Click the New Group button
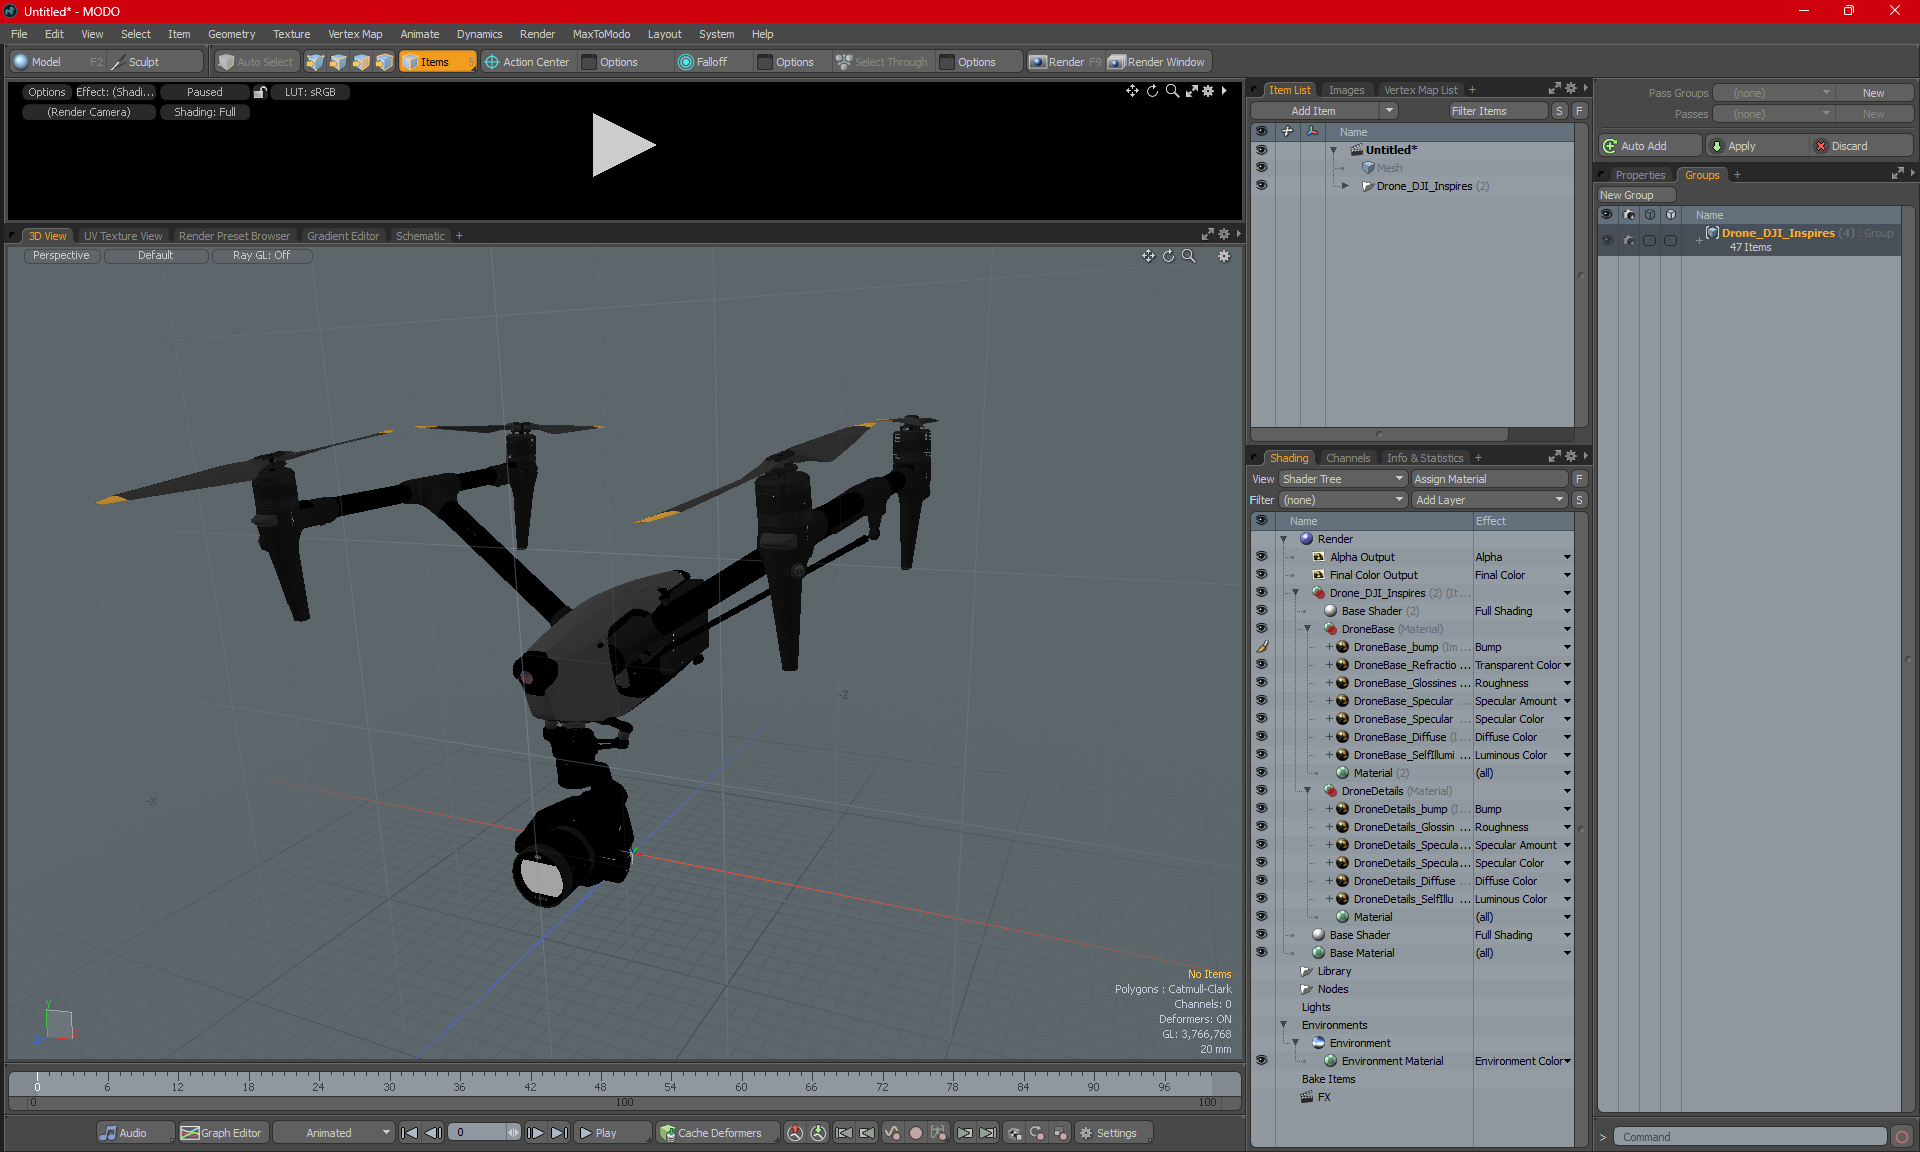This screenshot has height=1152, width=1920. 1636,195
